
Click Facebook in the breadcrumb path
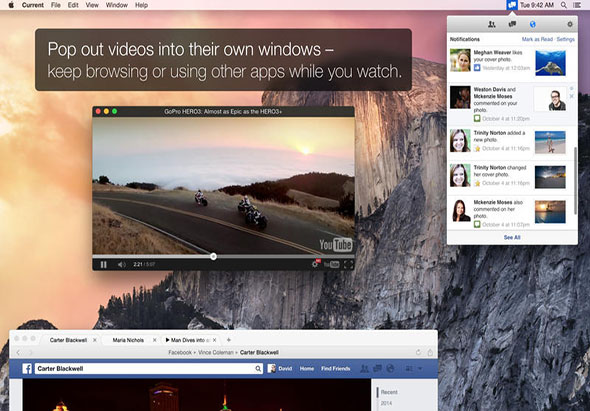tap(180, 353)
